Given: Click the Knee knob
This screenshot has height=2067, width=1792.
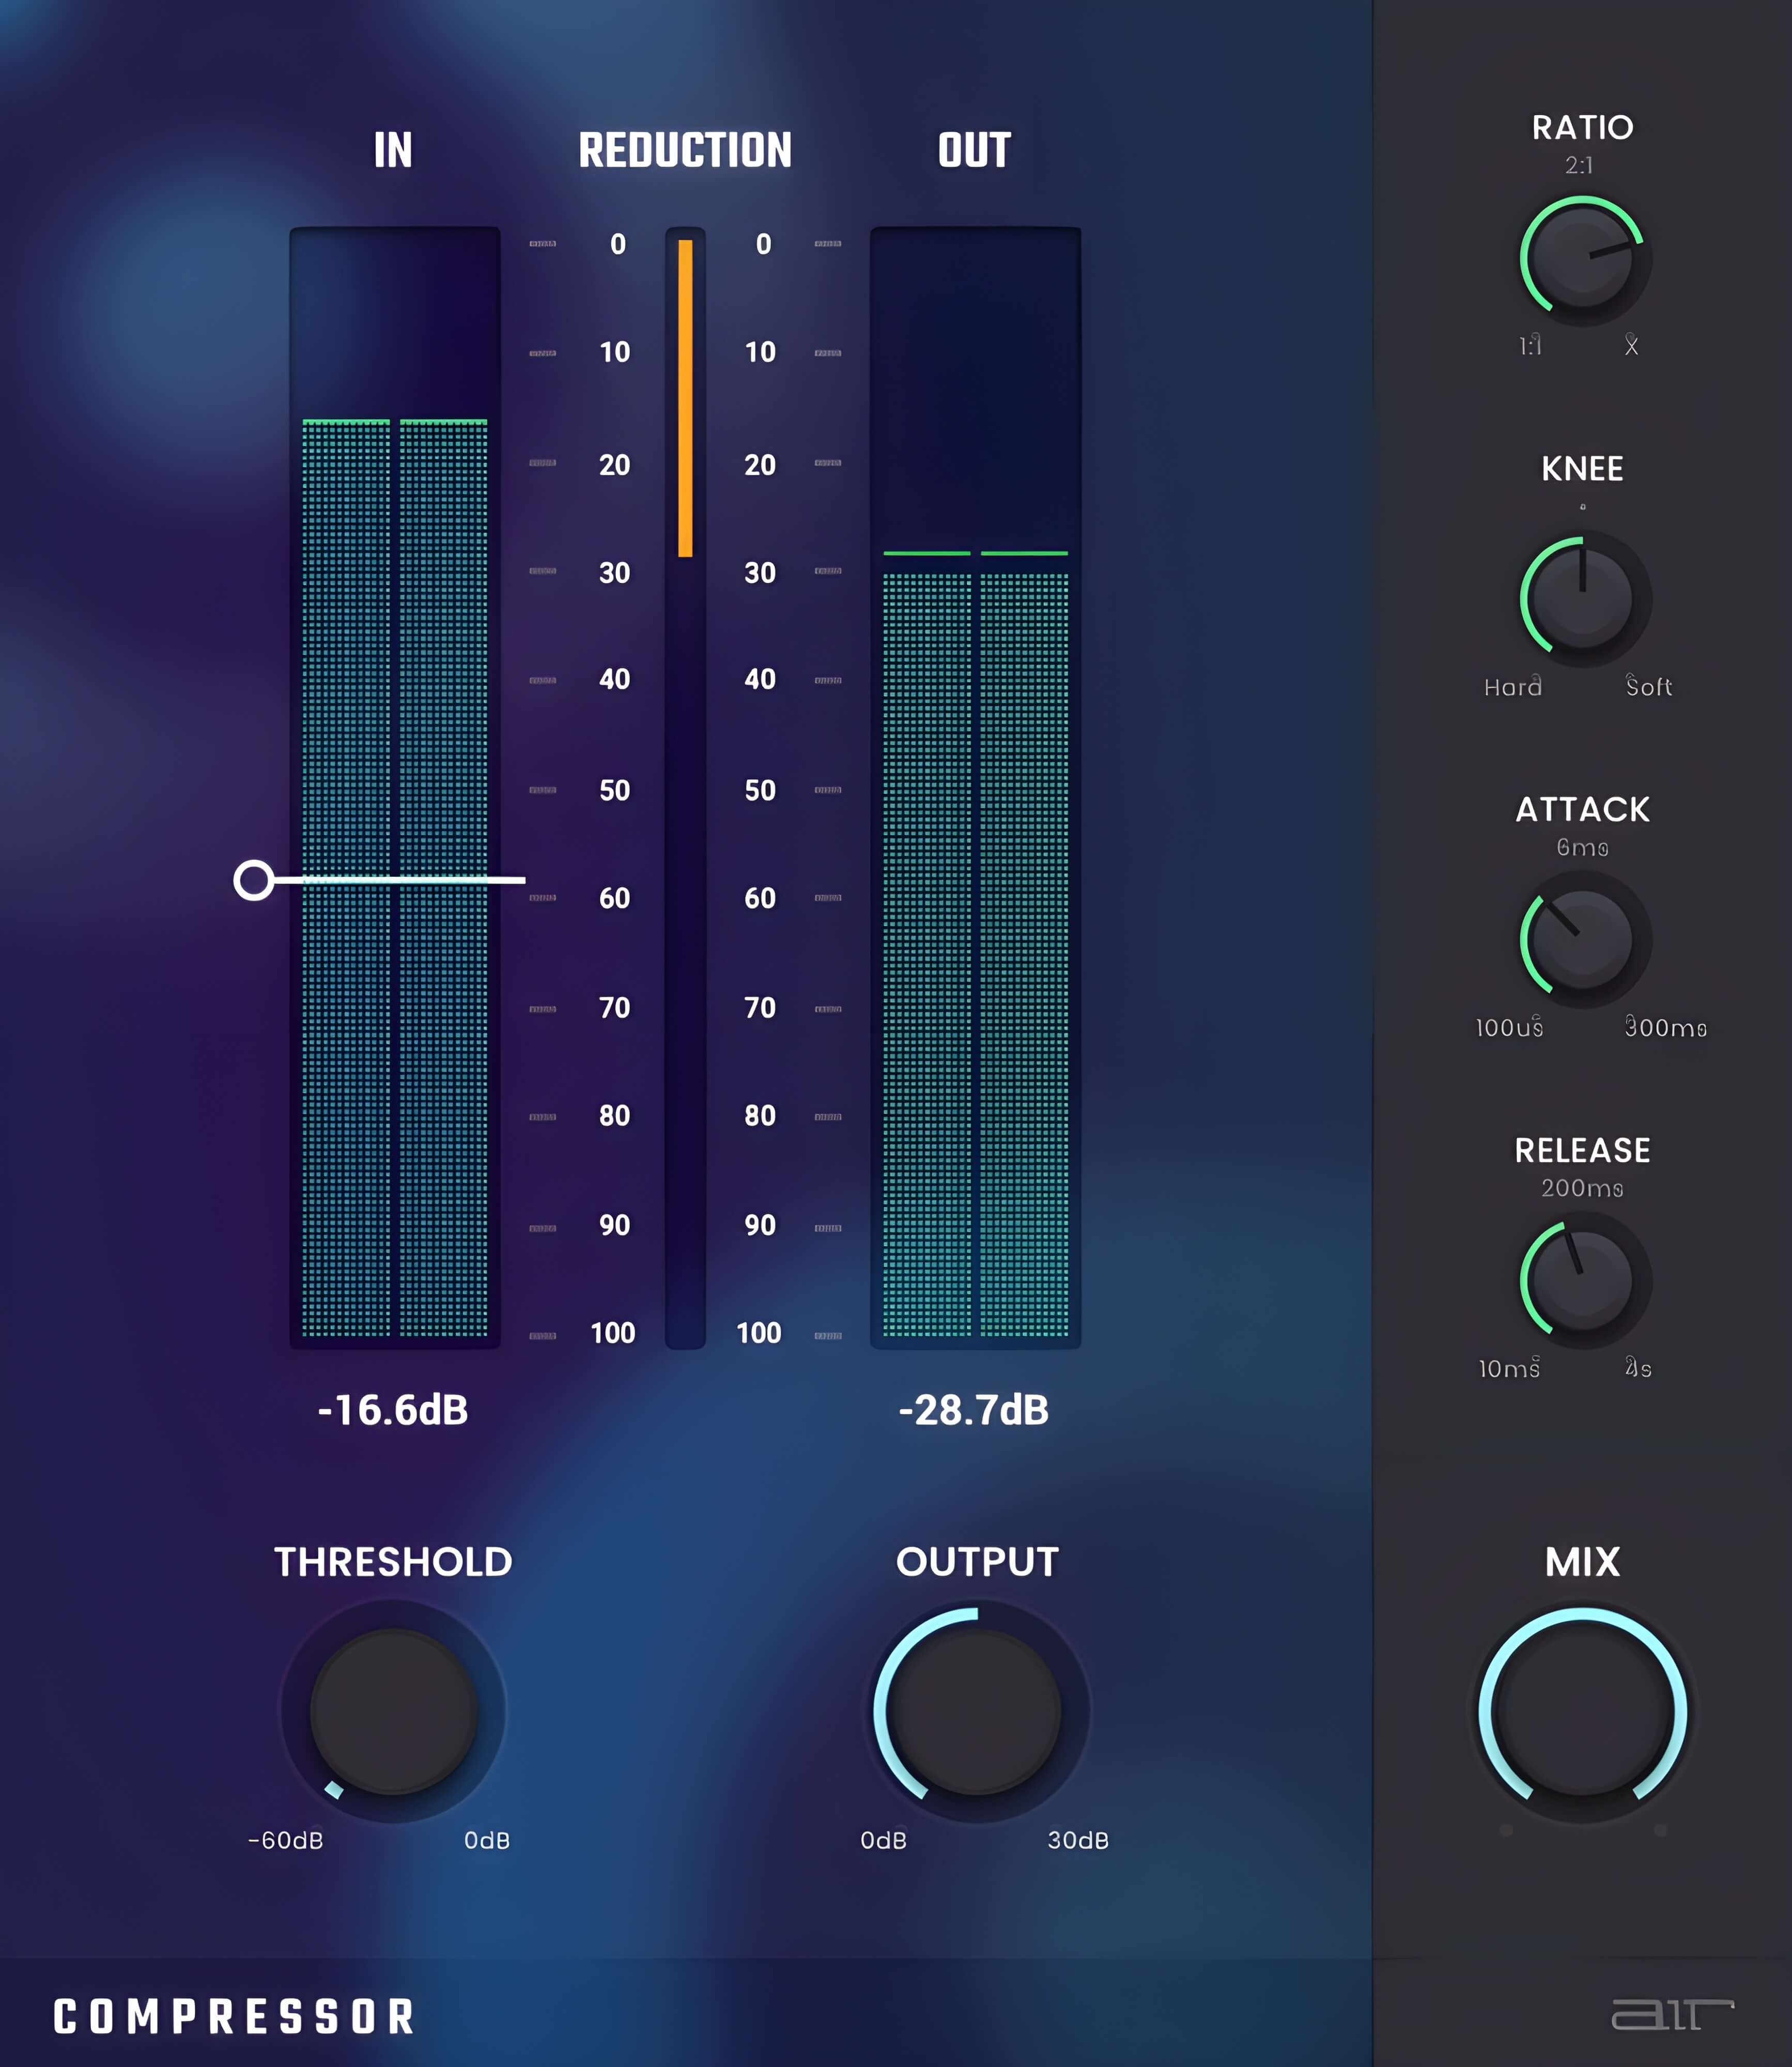Looking at the screenshot, I should [1582, 600].
